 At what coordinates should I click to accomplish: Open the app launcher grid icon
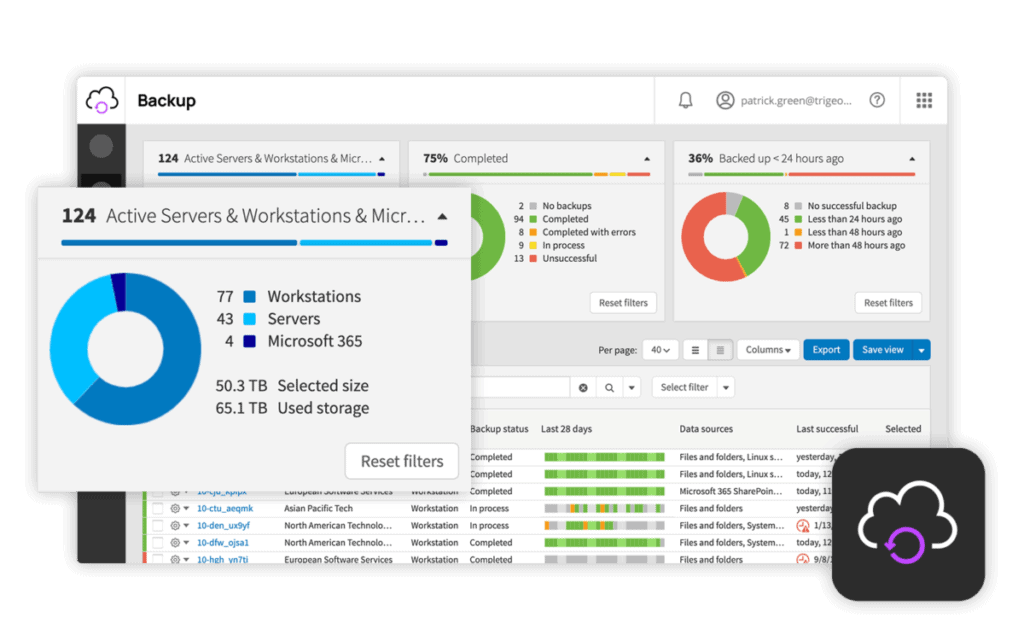point(923,100)
